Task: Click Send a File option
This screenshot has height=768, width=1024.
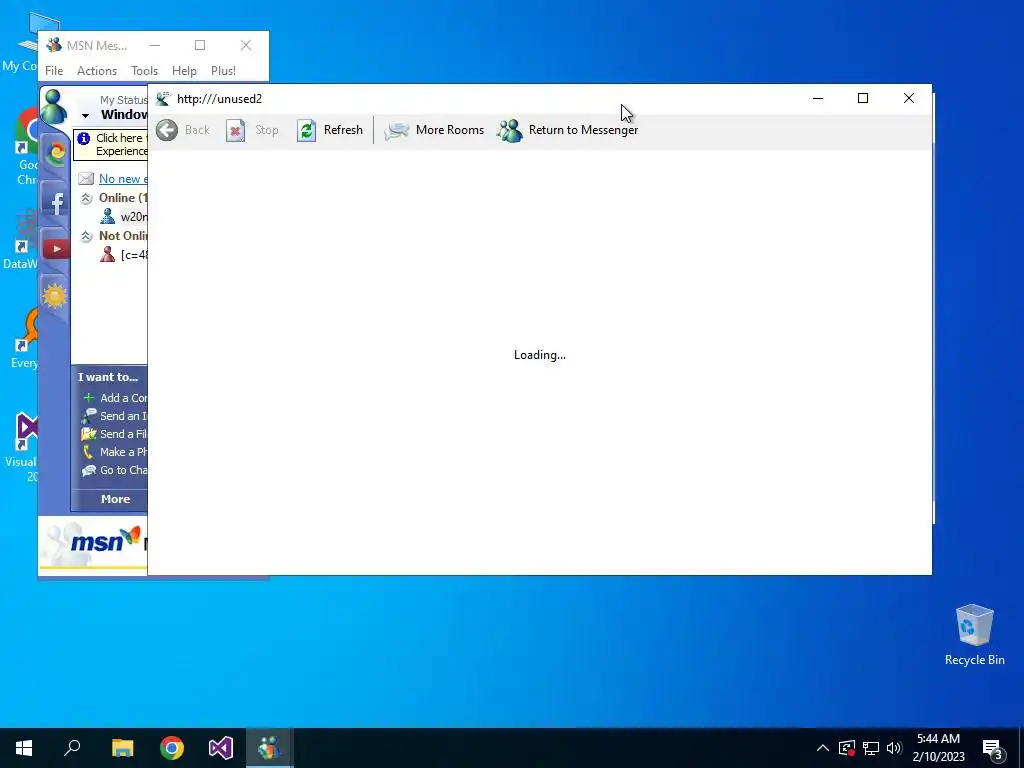Action: pos(115,434)
